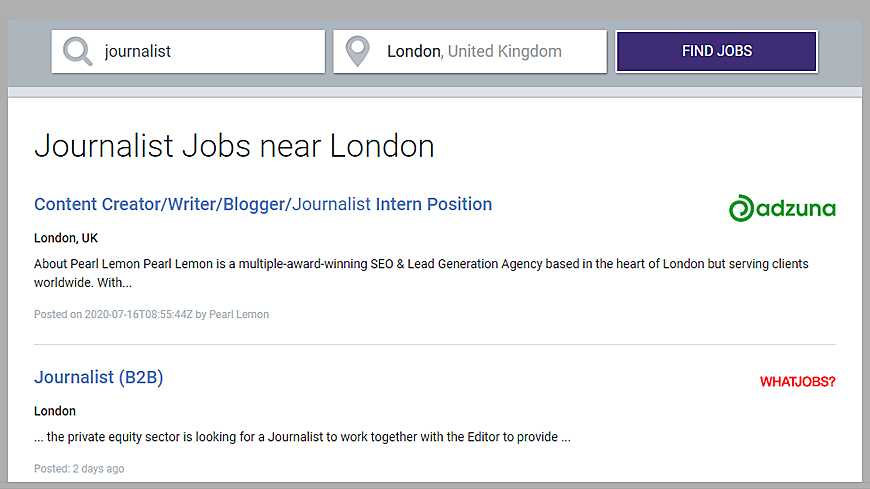Click the "London" location under Journalist (B2B)
This screenshot has height=489, width=870.
coord(55,411)
